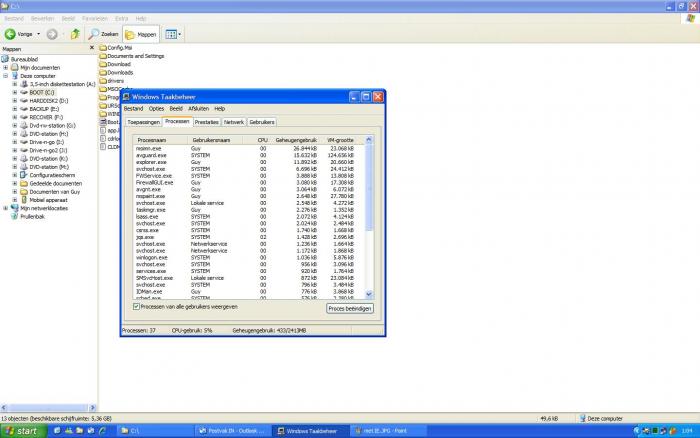Expand Configuratiescherm tree node
The height and width of the screenshot is (438, 700).
[x=15, y=175]
